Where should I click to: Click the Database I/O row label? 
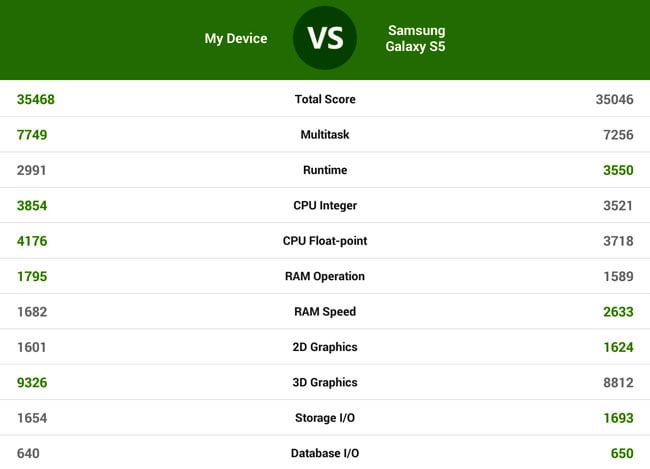(325, 453)
